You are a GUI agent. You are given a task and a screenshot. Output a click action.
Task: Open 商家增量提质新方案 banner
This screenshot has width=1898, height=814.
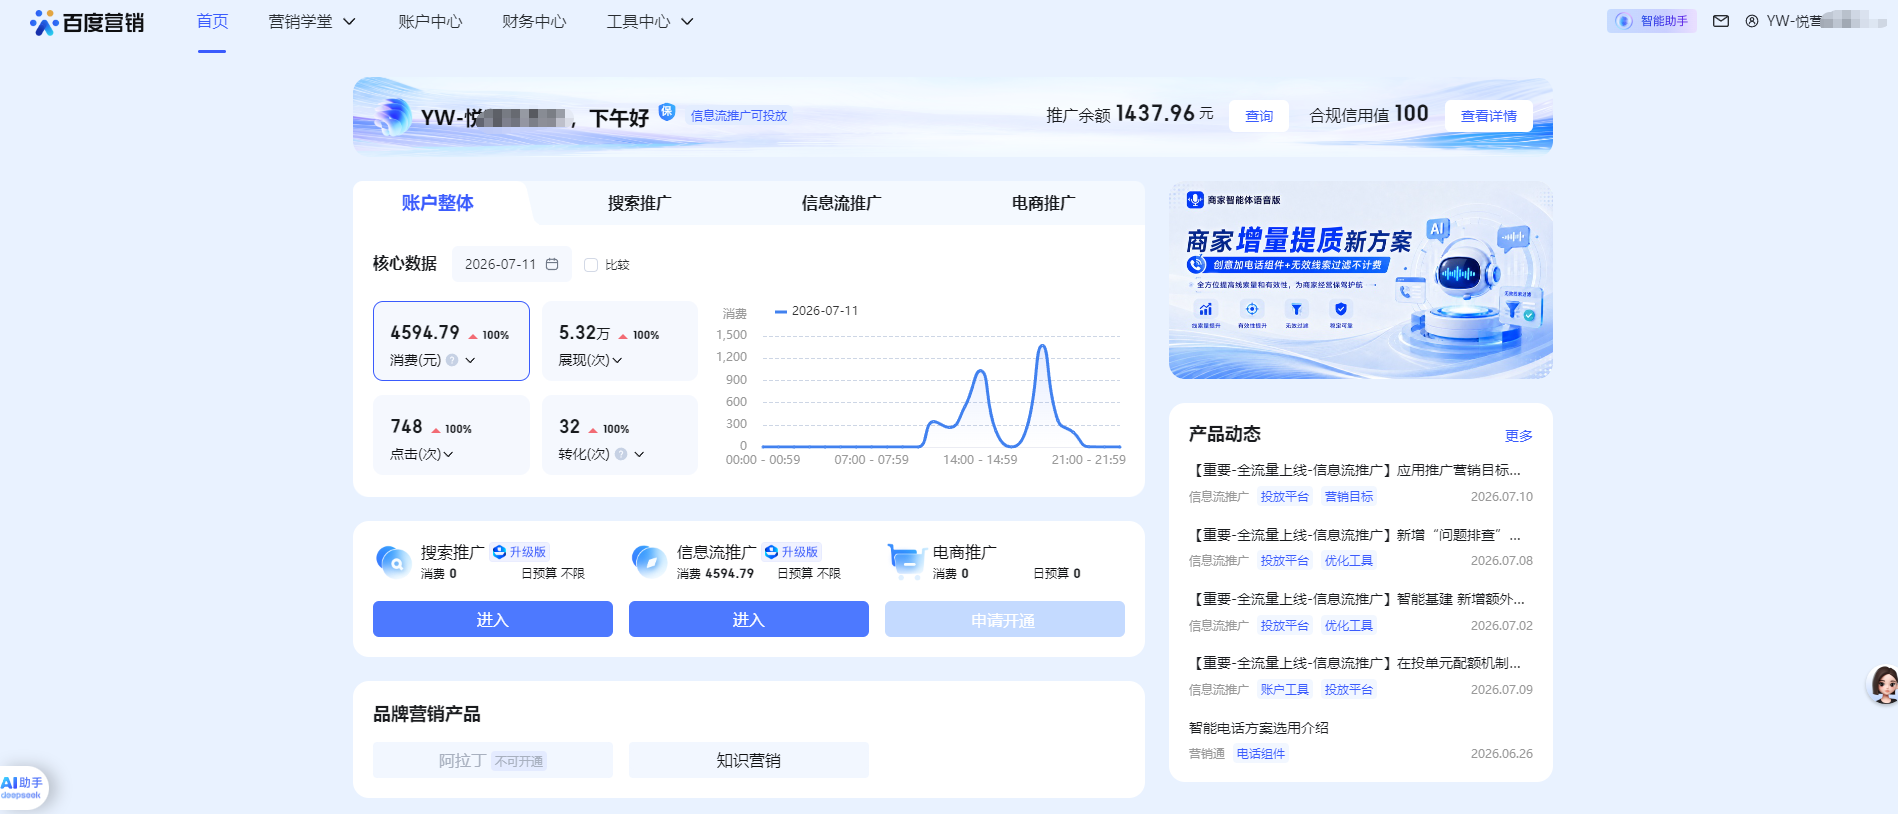click(1361, 280)
